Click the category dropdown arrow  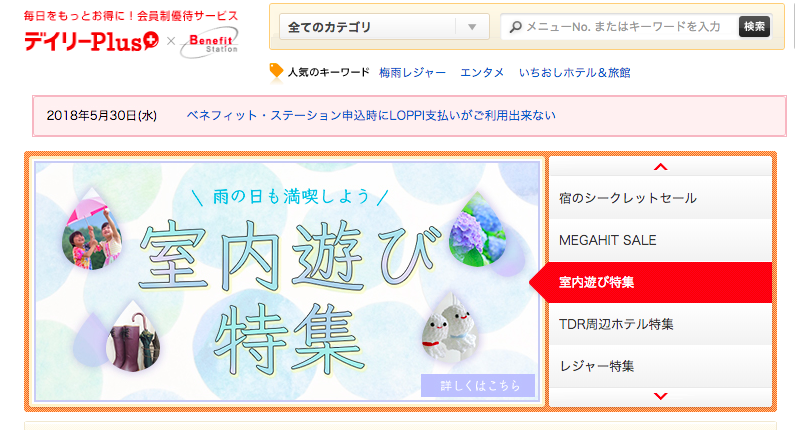point(472,27)
